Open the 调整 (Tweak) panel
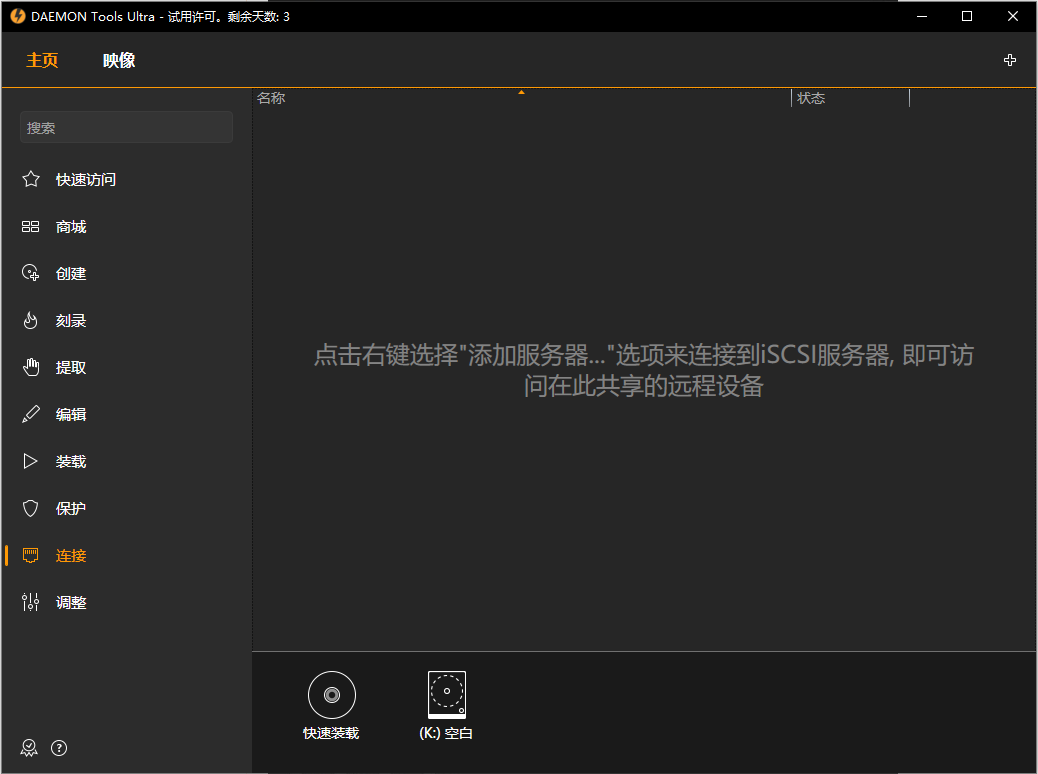The width and height of the screenshot is (1038, 774). coord(70,602)
